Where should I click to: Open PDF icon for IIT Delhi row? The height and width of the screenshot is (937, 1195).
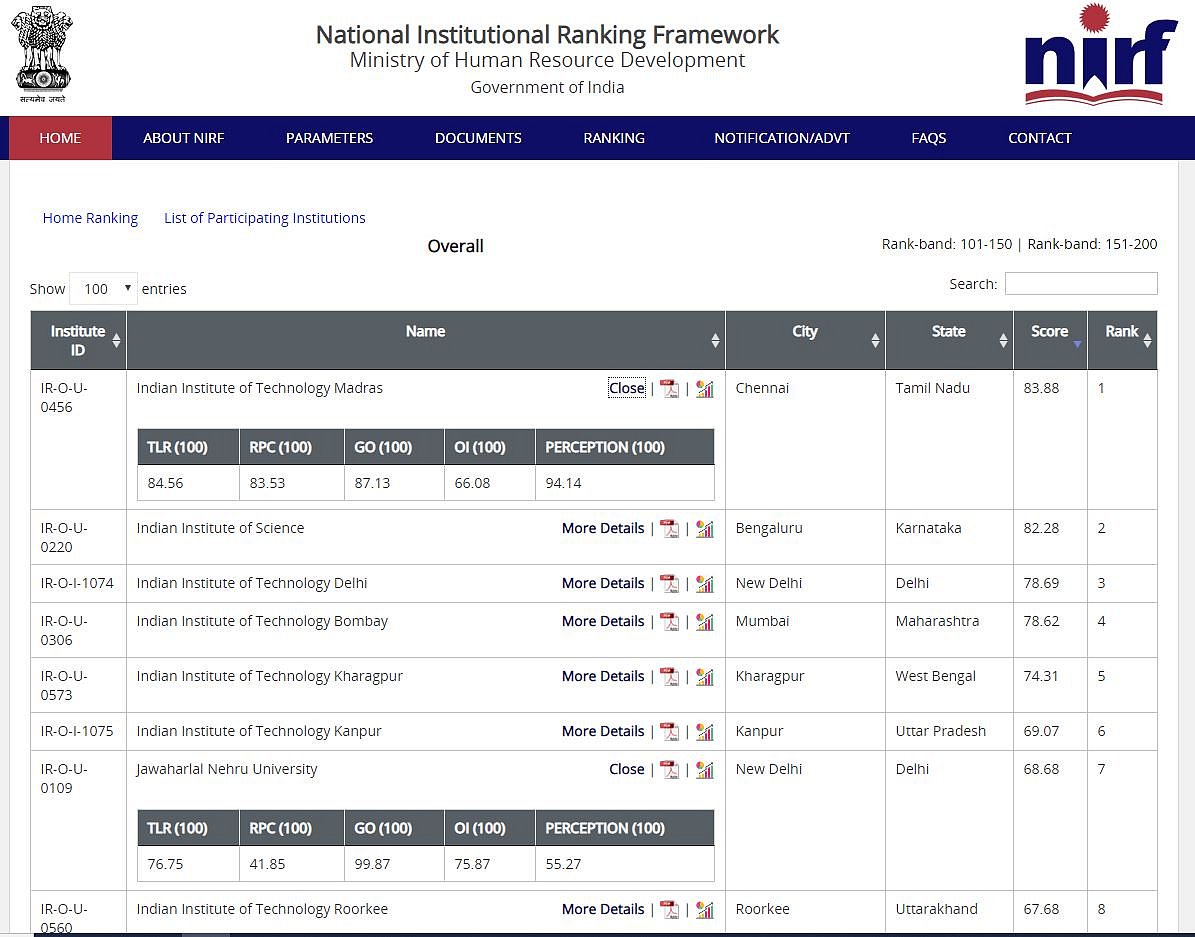click(669, 584)
